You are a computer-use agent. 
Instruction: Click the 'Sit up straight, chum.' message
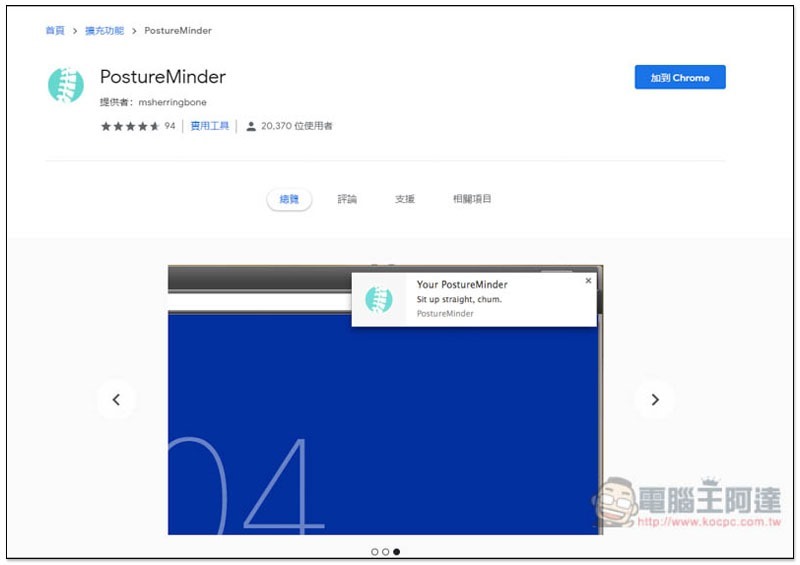(x=459, y=300)
